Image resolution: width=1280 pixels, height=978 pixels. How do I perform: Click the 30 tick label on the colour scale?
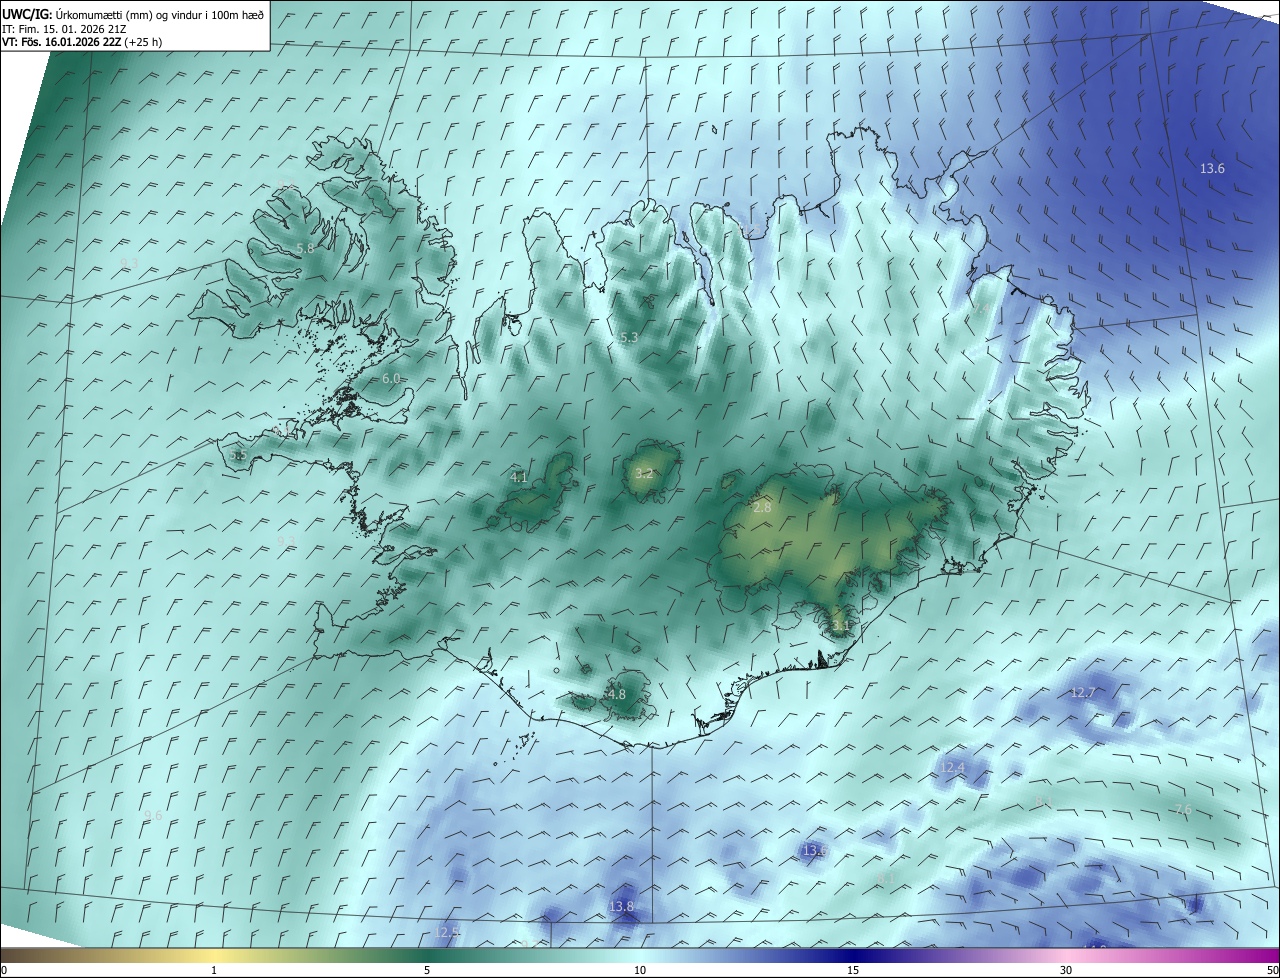coord(1066,970)
